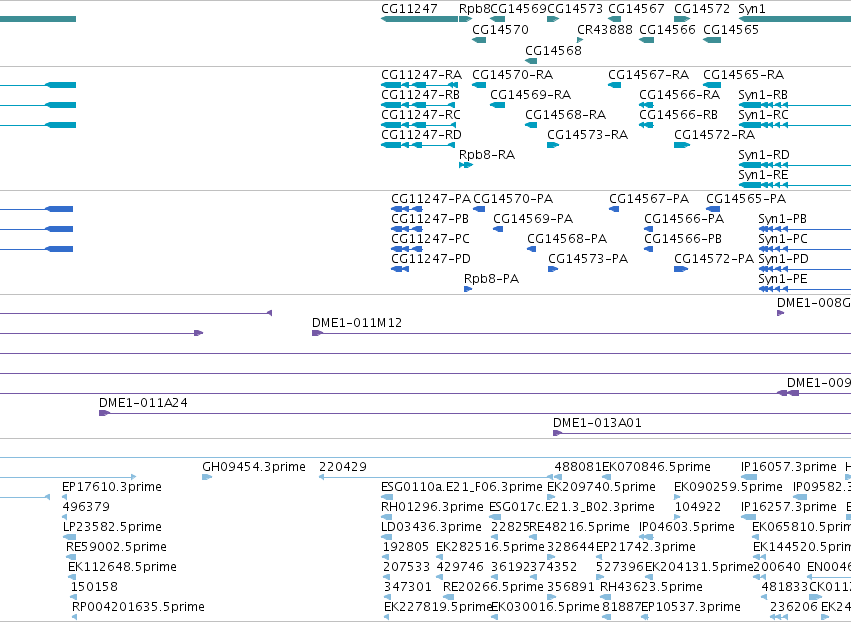Click EST RH43623.5prime
Viewport: 851px width, 622px height.
pos(651,587)
